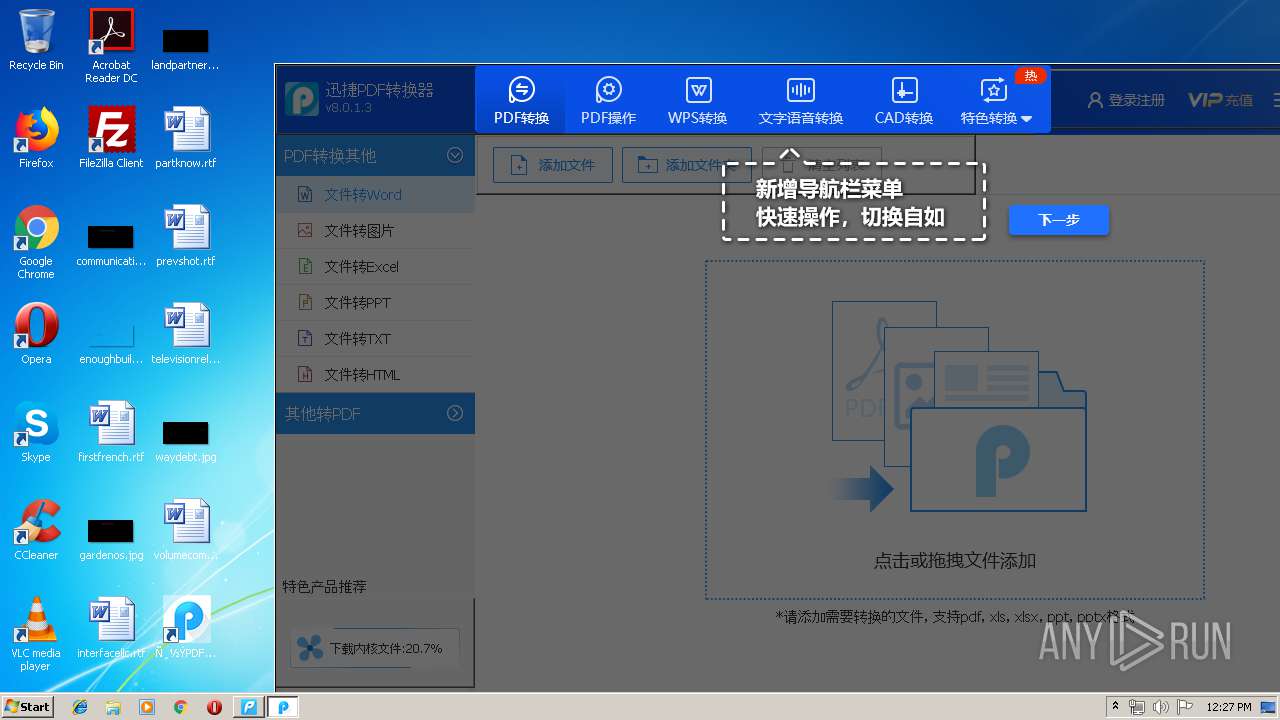Click the volume icon in system tray
Screen dimensions: 1280x720
point(1160,707)
